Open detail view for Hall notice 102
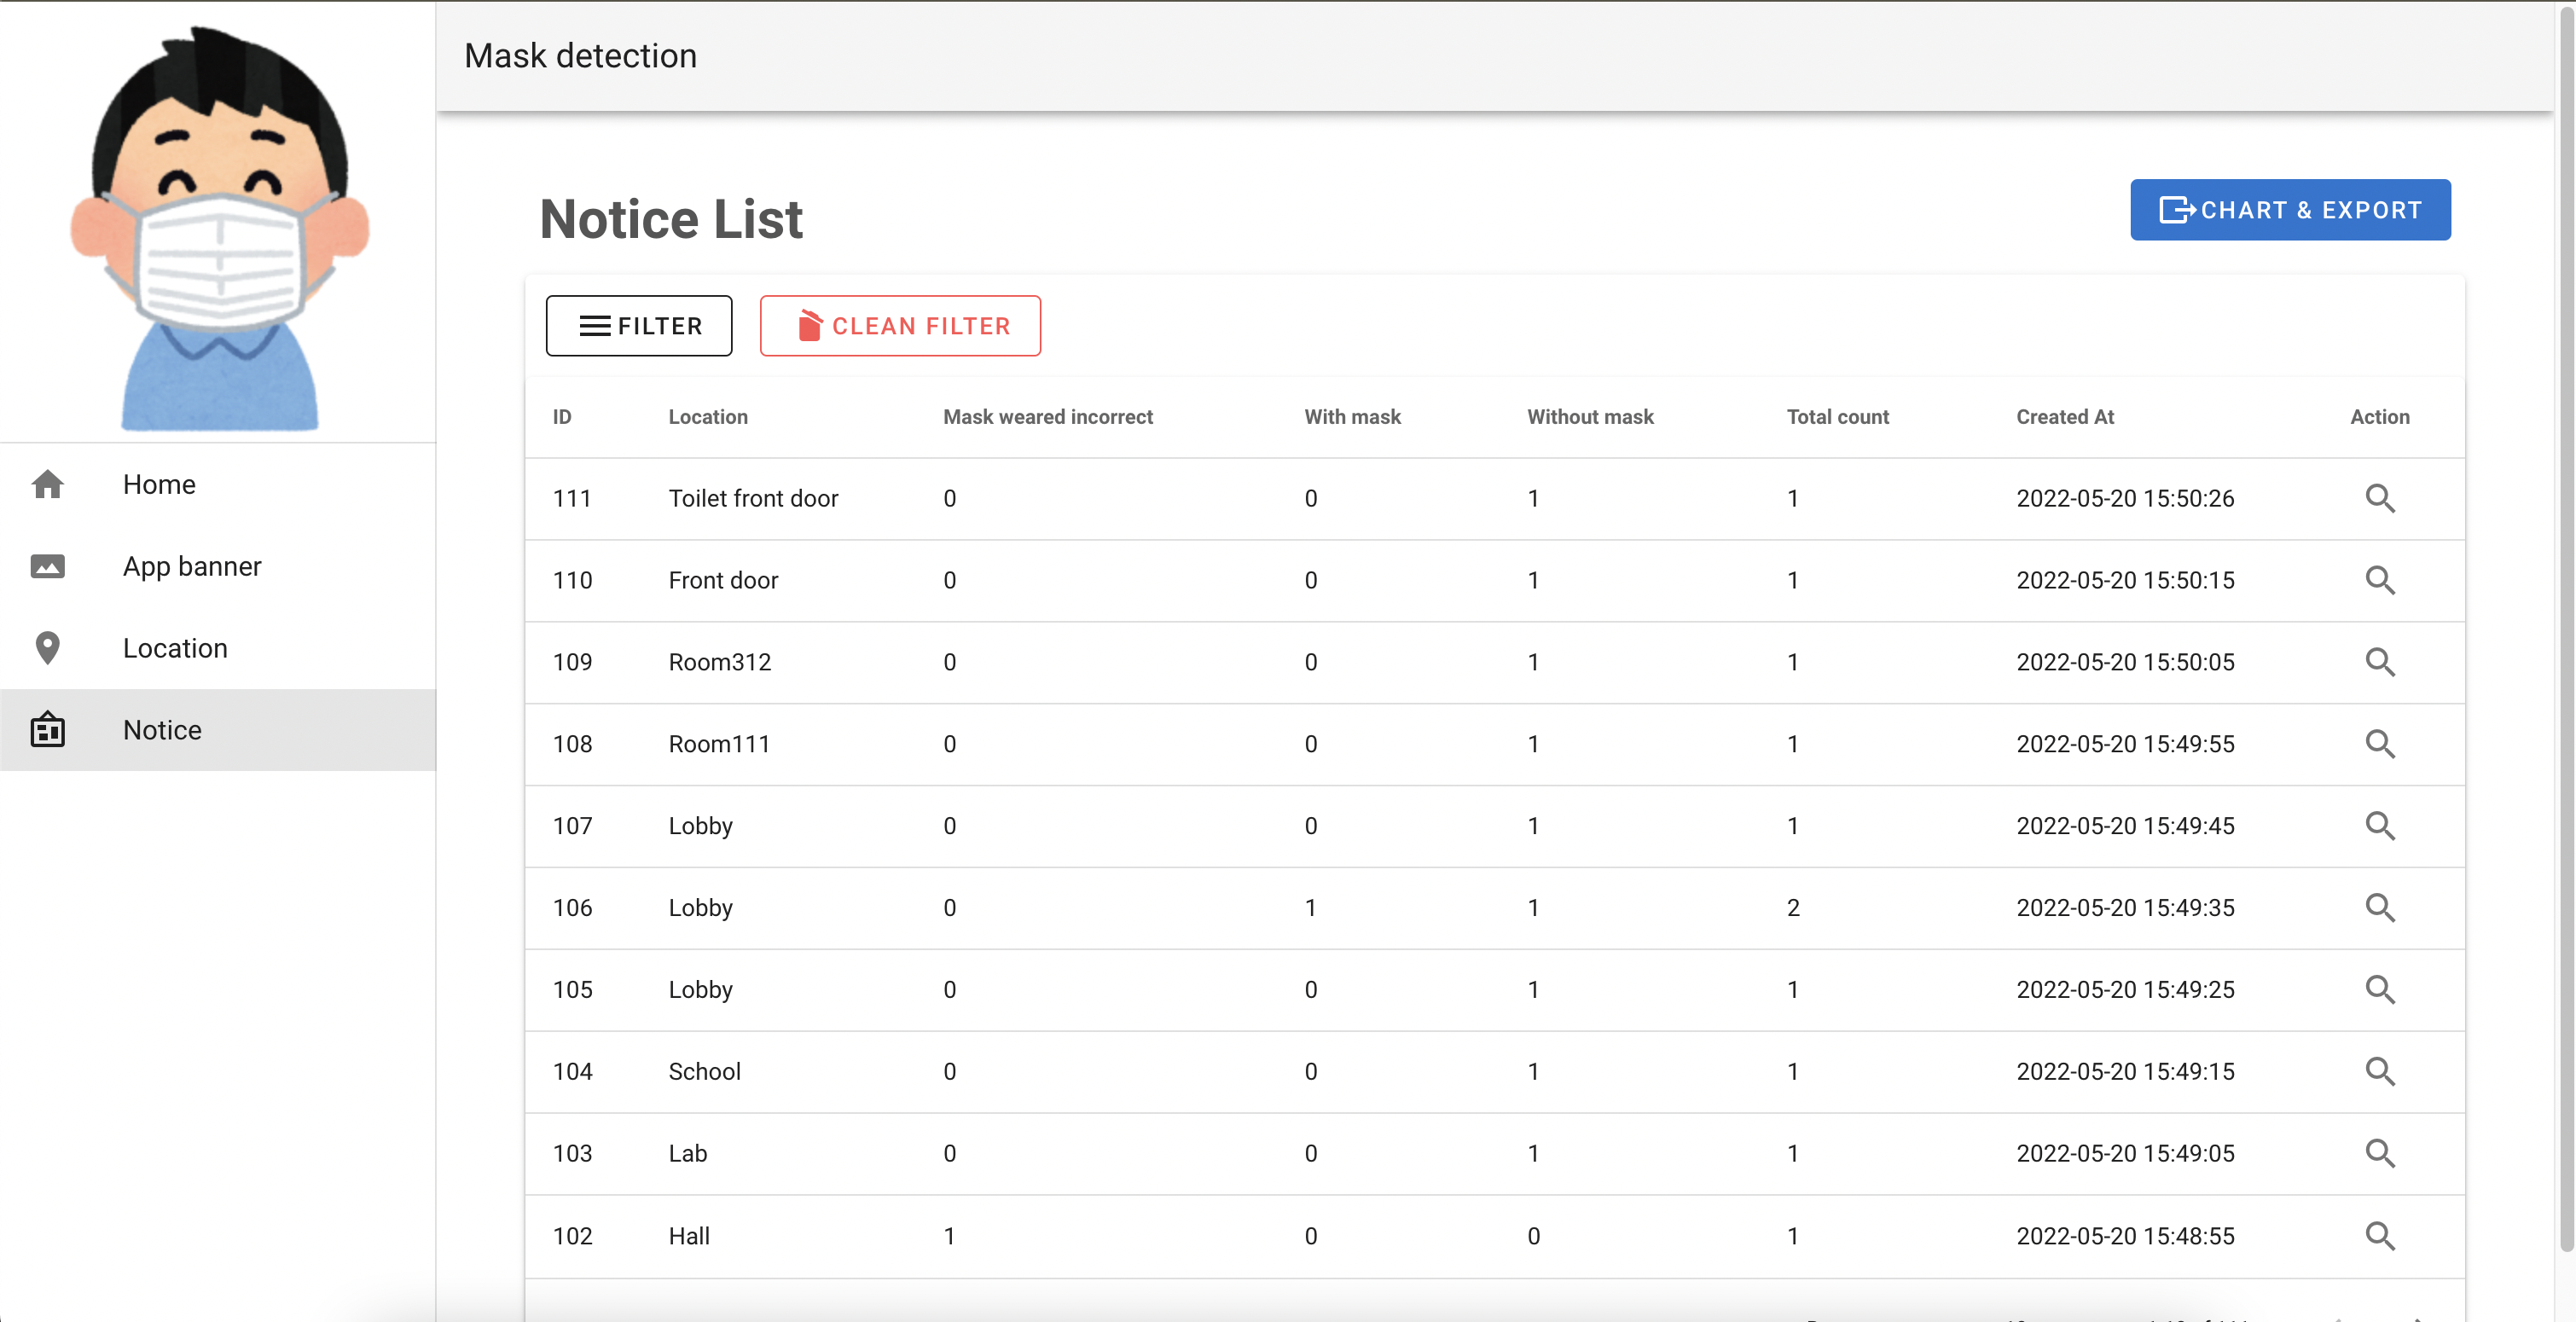The height and width of the screenshot is (1322, 2576). click(x=2379, y=1236)
